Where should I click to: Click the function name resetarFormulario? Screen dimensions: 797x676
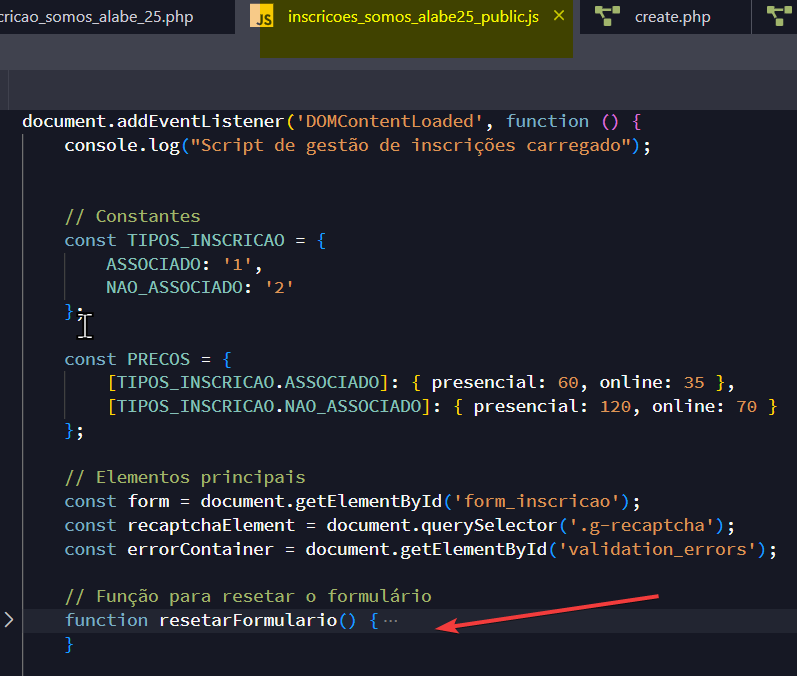(248, 621)
